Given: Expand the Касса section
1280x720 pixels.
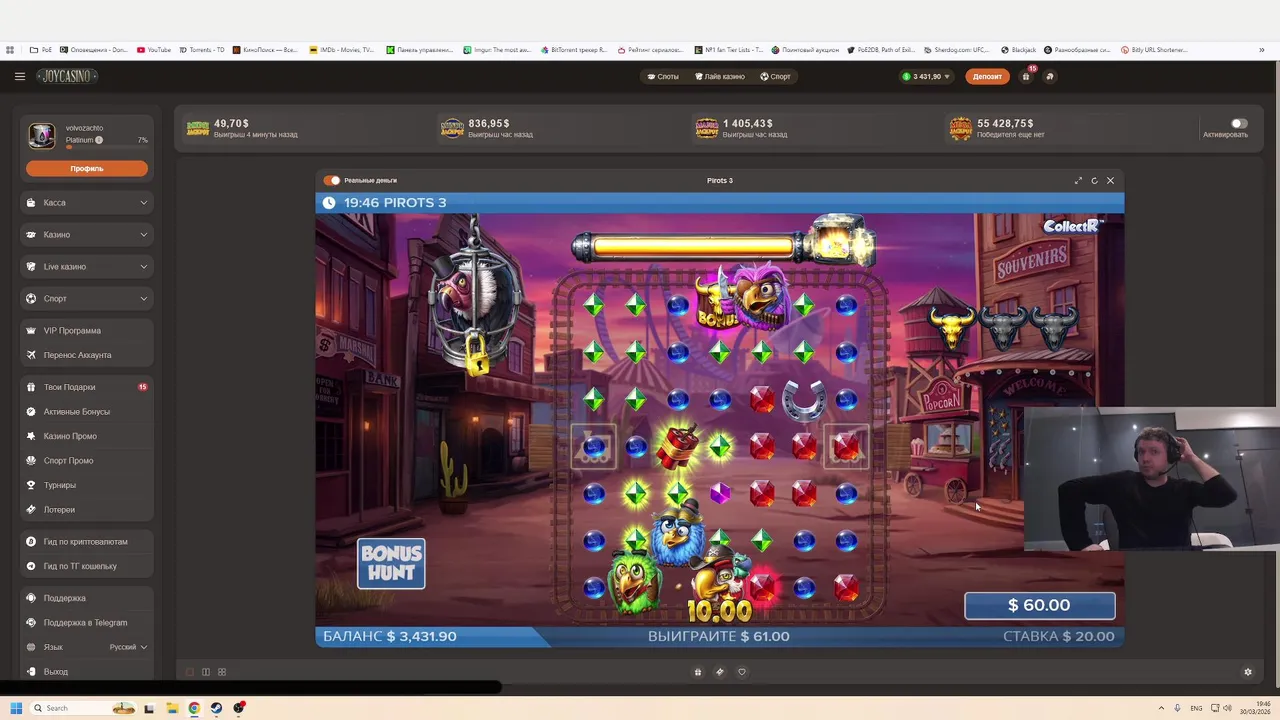Looking at the screenshot, I should (x=87, y=203).
